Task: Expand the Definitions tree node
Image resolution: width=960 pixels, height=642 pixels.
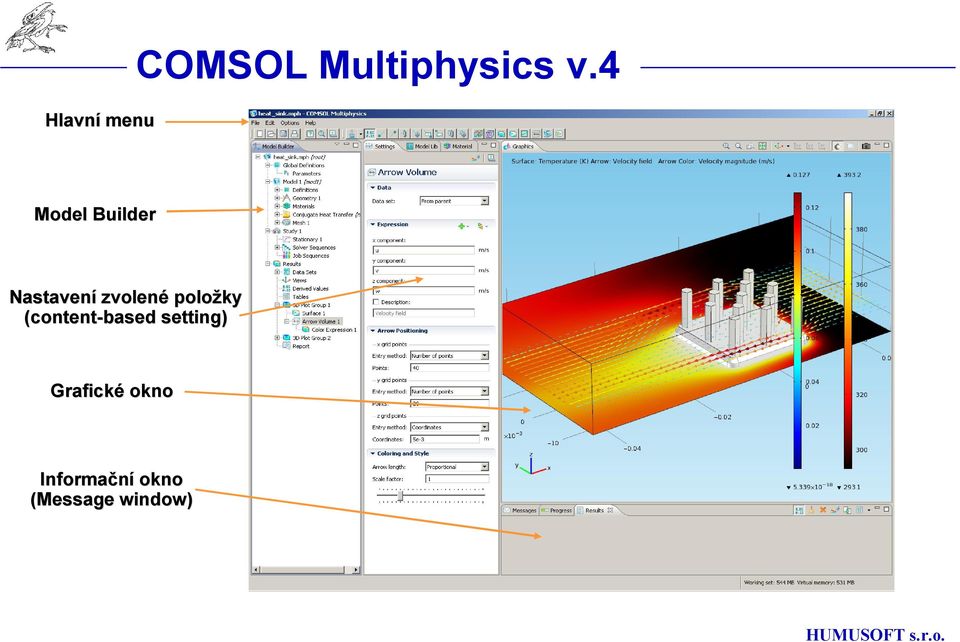Action: point(277,190)
